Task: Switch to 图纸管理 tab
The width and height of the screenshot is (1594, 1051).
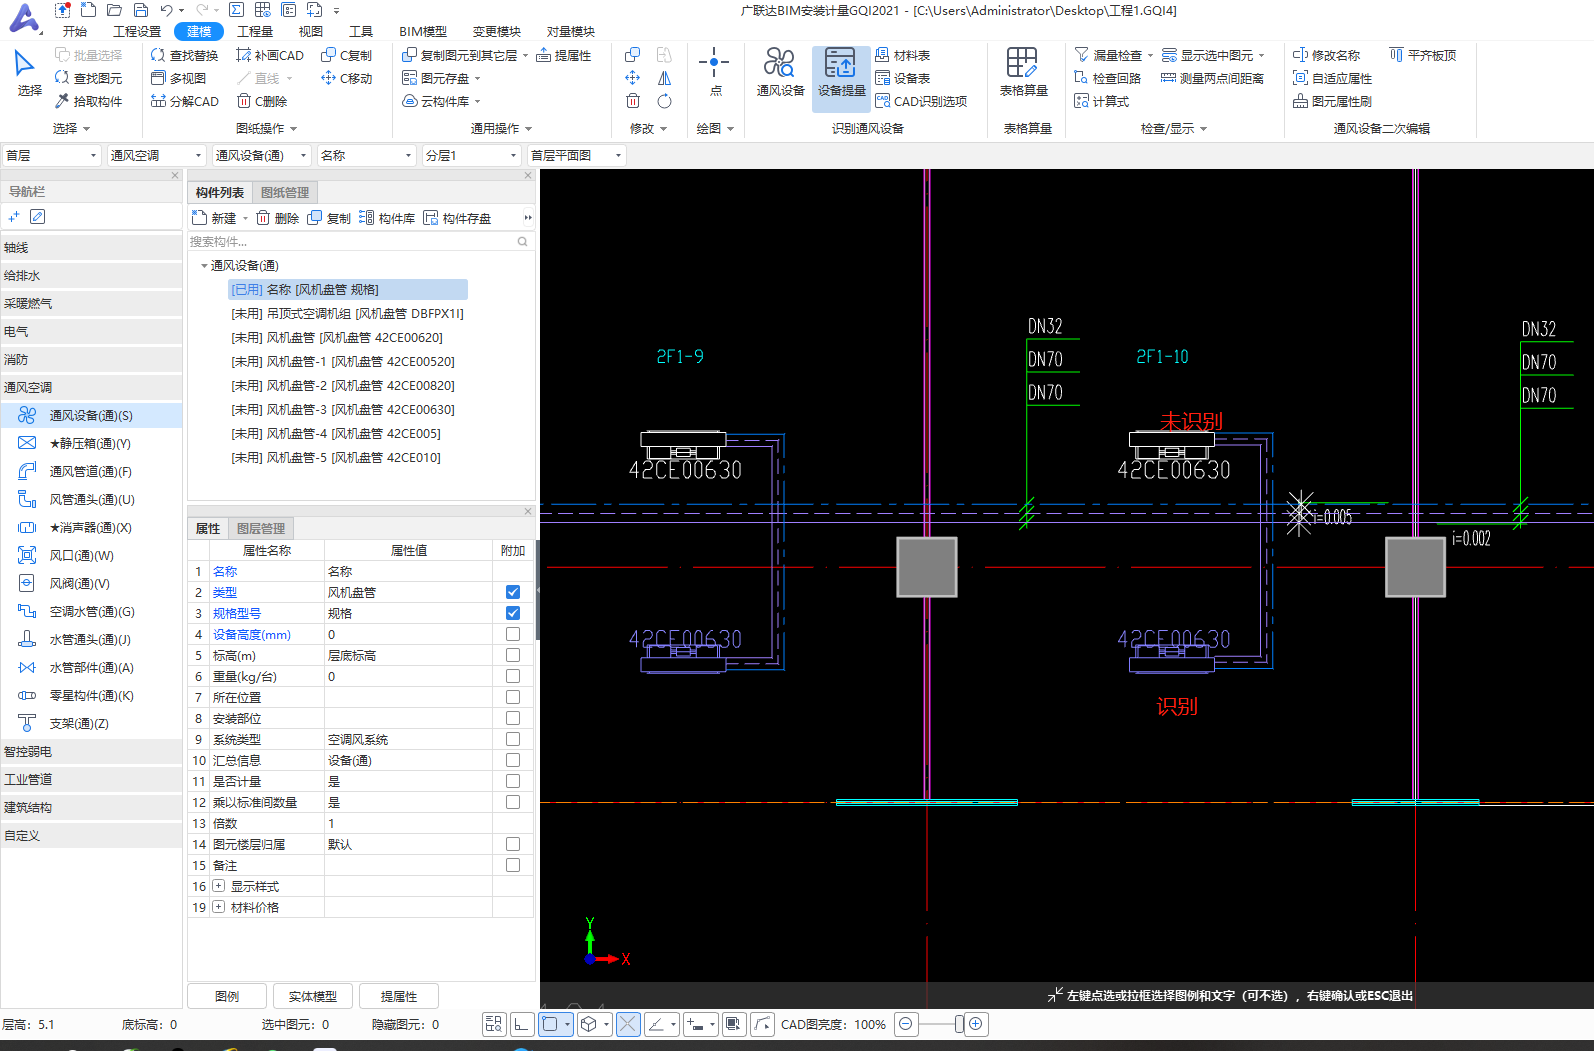Action: click(x=285, y=192)
